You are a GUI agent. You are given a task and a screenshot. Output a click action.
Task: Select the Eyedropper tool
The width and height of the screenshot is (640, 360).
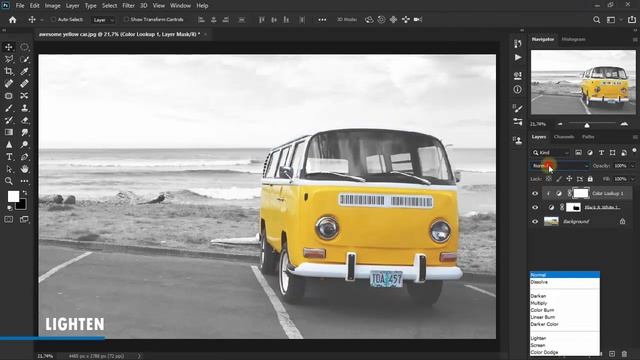24,71
